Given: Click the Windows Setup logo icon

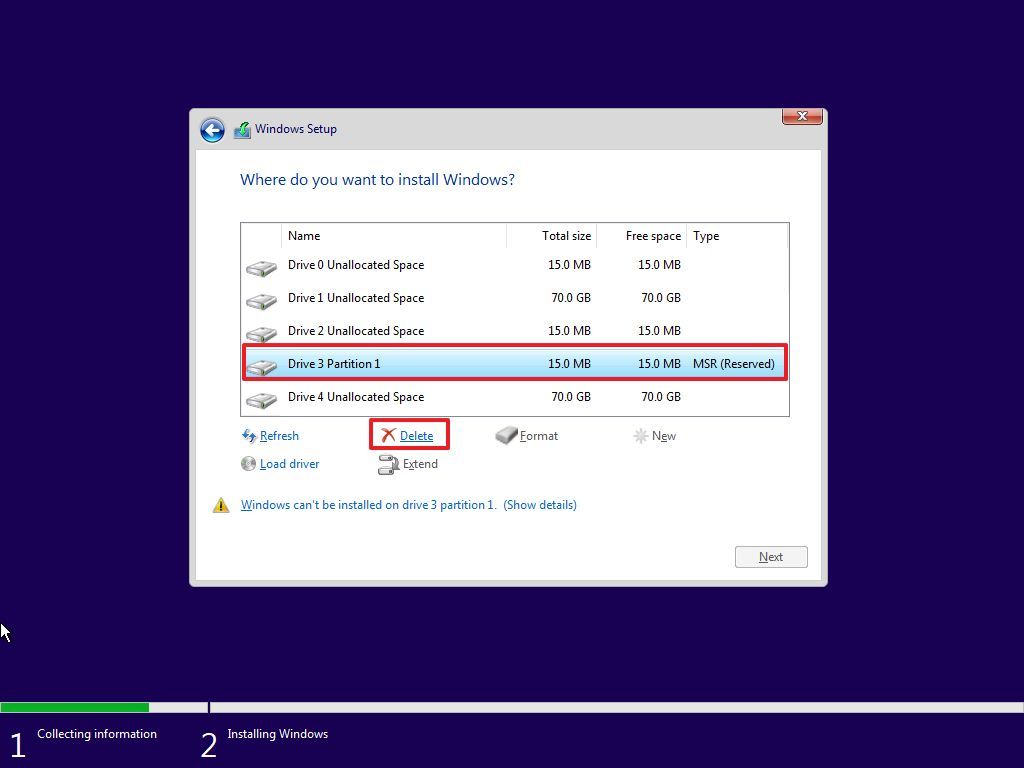Looking at the screenshot, I should (243, 129).
